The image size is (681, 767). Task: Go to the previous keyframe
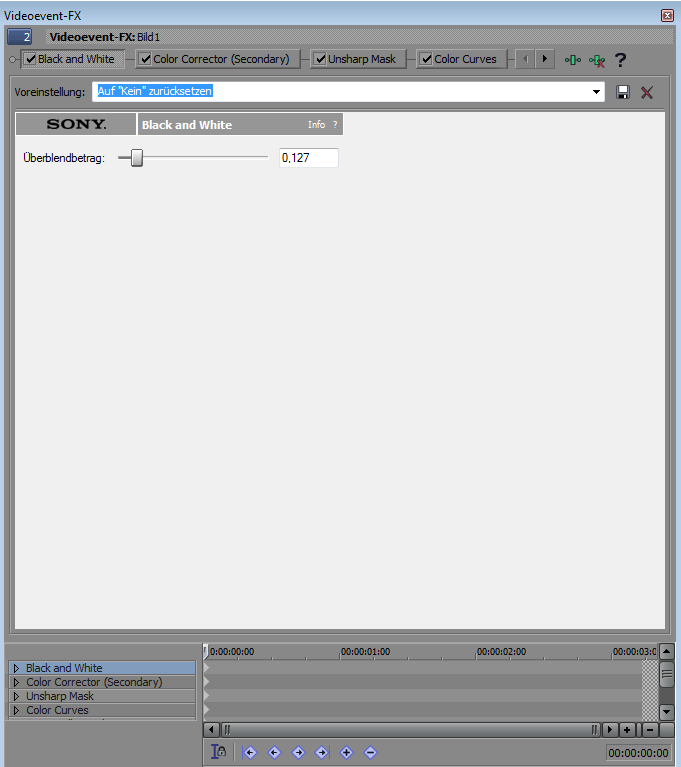(x=274, y=752)
